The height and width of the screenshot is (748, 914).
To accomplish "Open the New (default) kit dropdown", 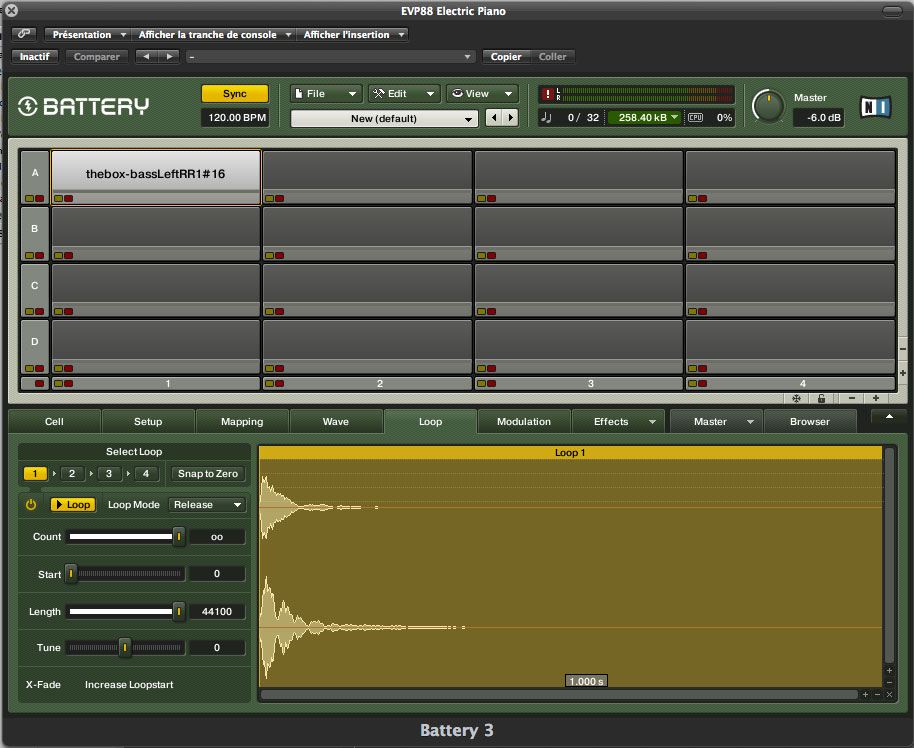I will (x=384, y=118).
